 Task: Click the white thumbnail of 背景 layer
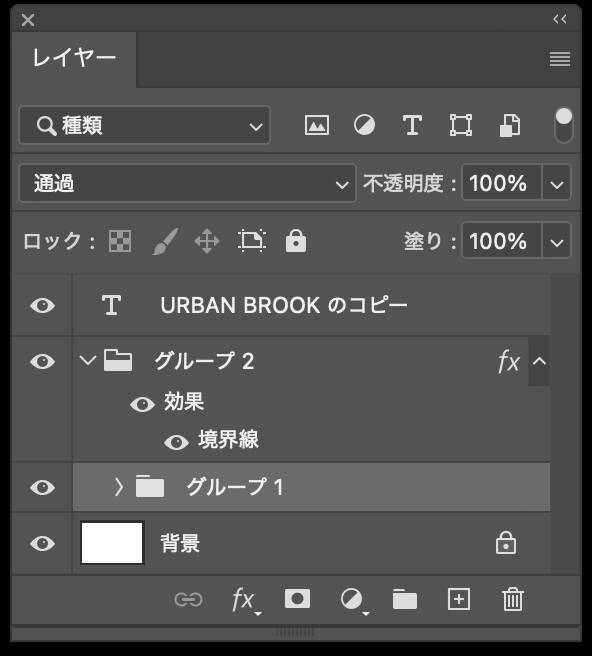pyautogui.click(x=112, y=543)
